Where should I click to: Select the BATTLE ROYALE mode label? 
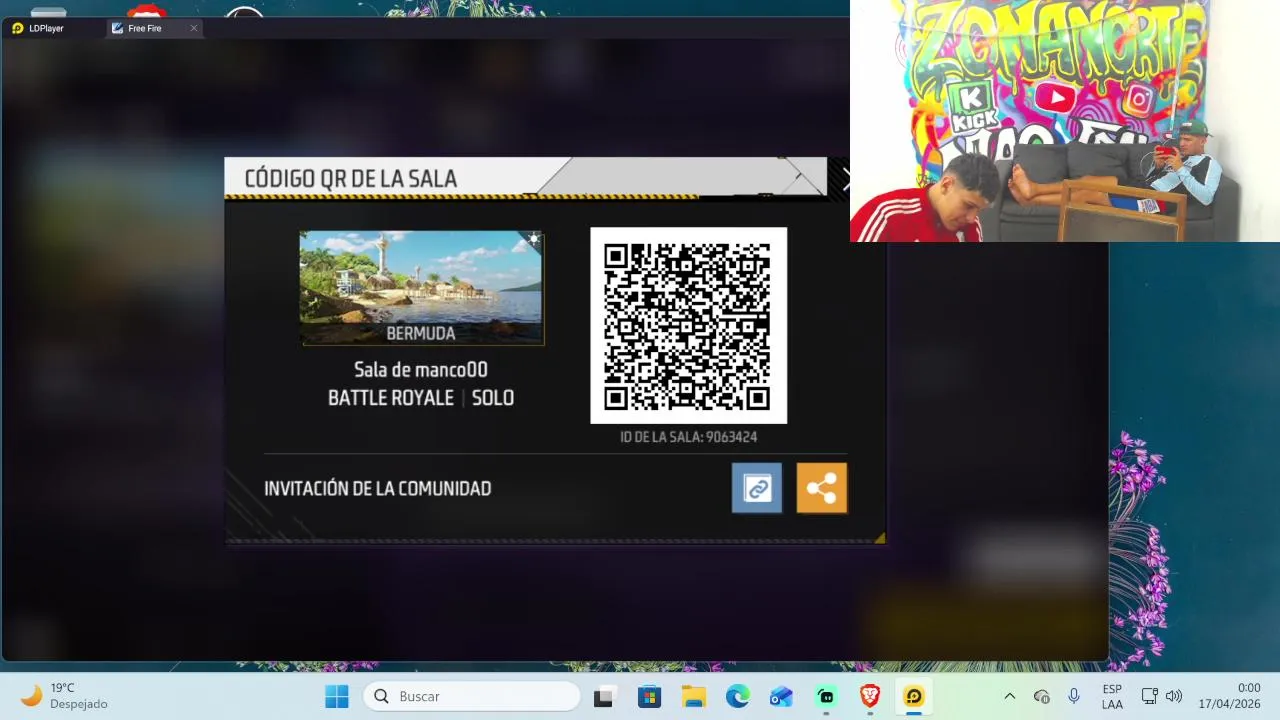click(x=391, y=398)
